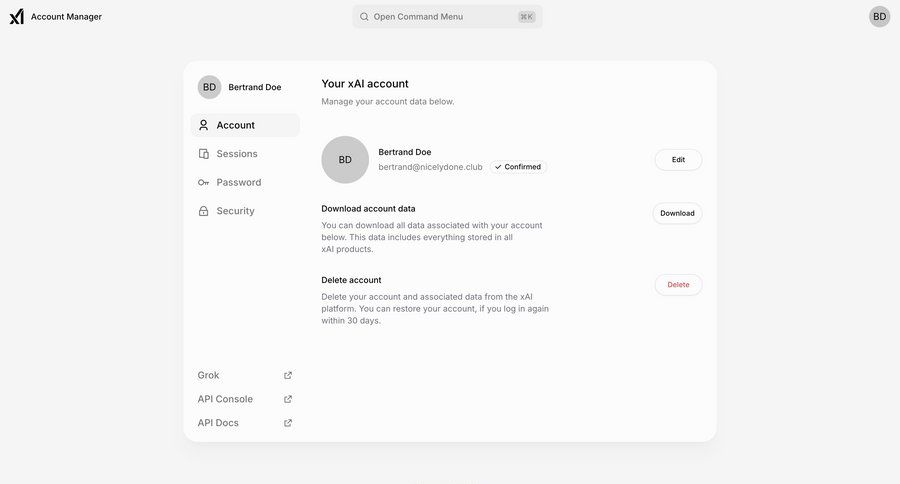Screen dimensions: 900x484
Task: Select the Account person icon in sidebar
Action: 203,125
